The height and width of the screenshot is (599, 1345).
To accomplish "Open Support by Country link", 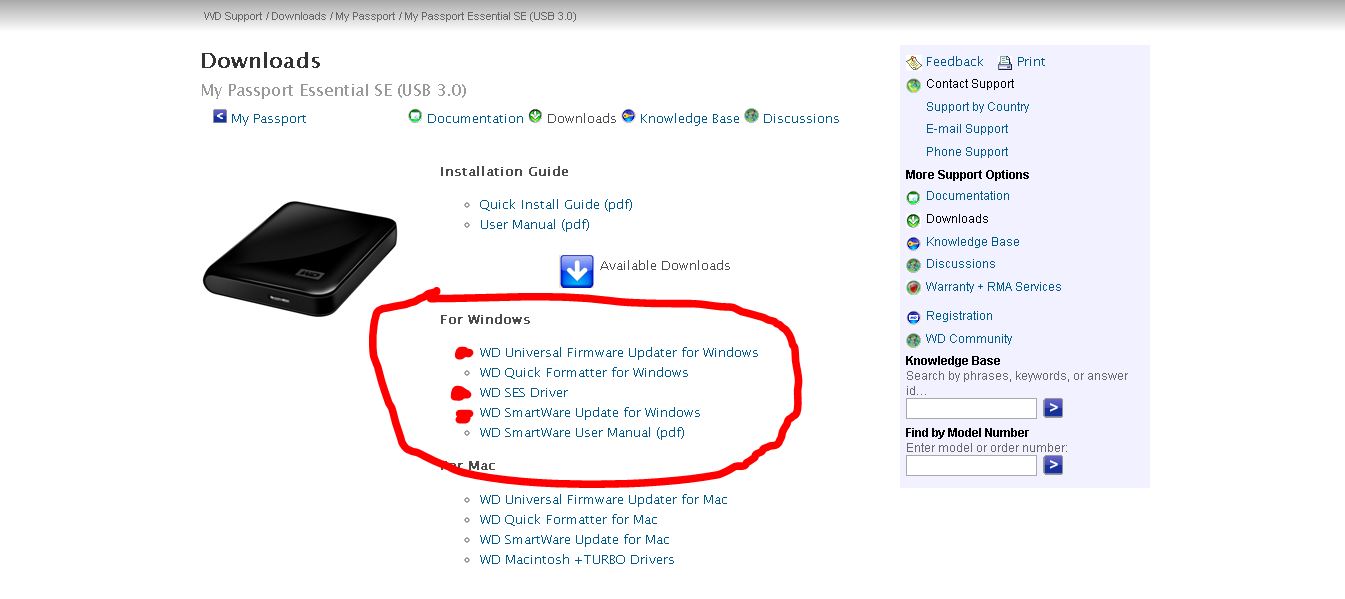I will [977, 107].
